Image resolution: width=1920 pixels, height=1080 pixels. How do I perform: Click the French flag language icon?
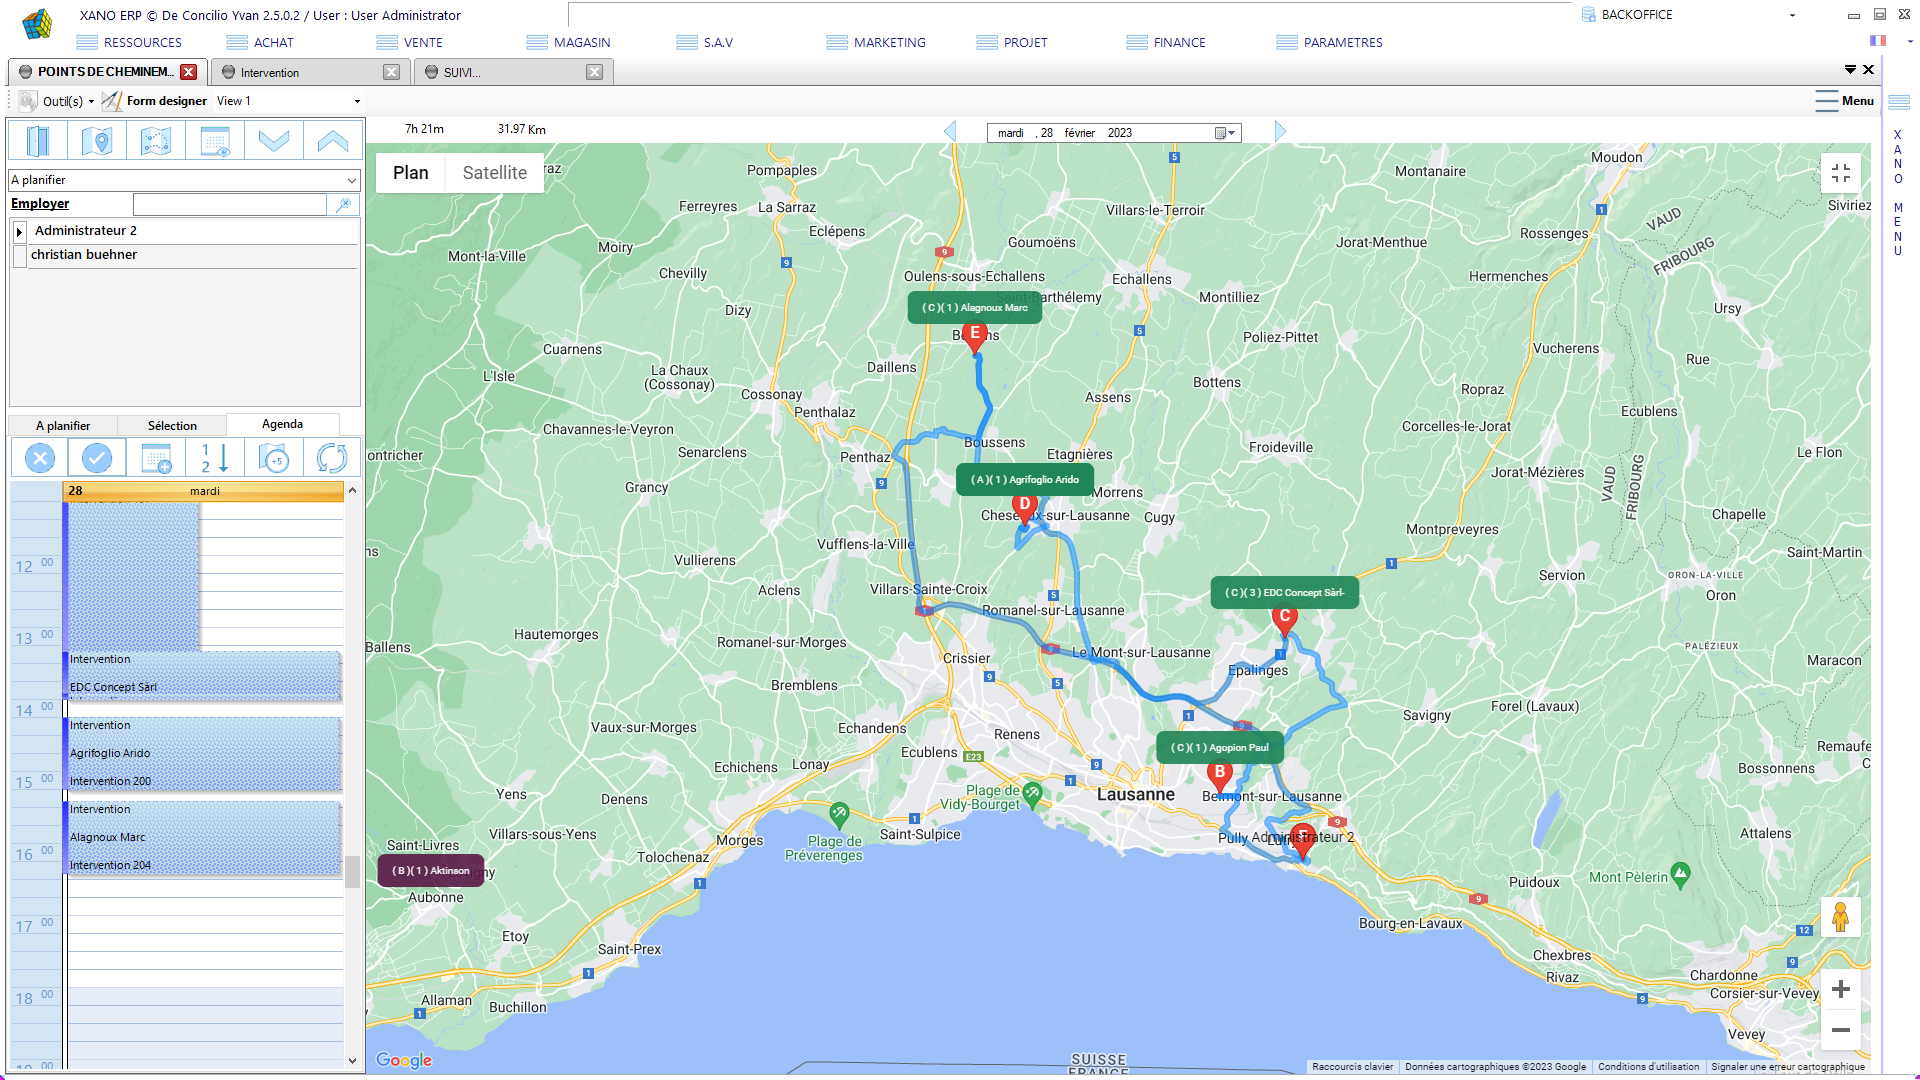[1878, 41]
